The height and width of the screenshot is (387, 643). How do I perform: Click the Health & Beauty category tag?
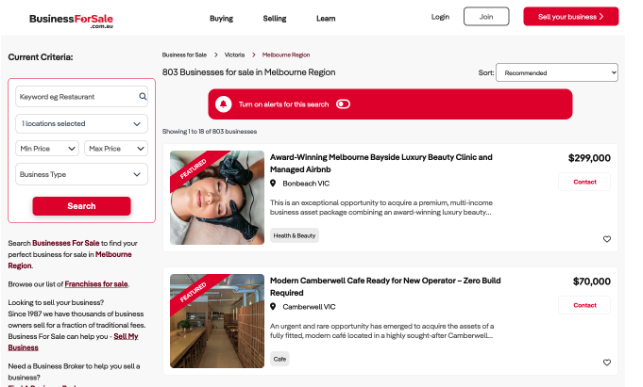(294, 236)
